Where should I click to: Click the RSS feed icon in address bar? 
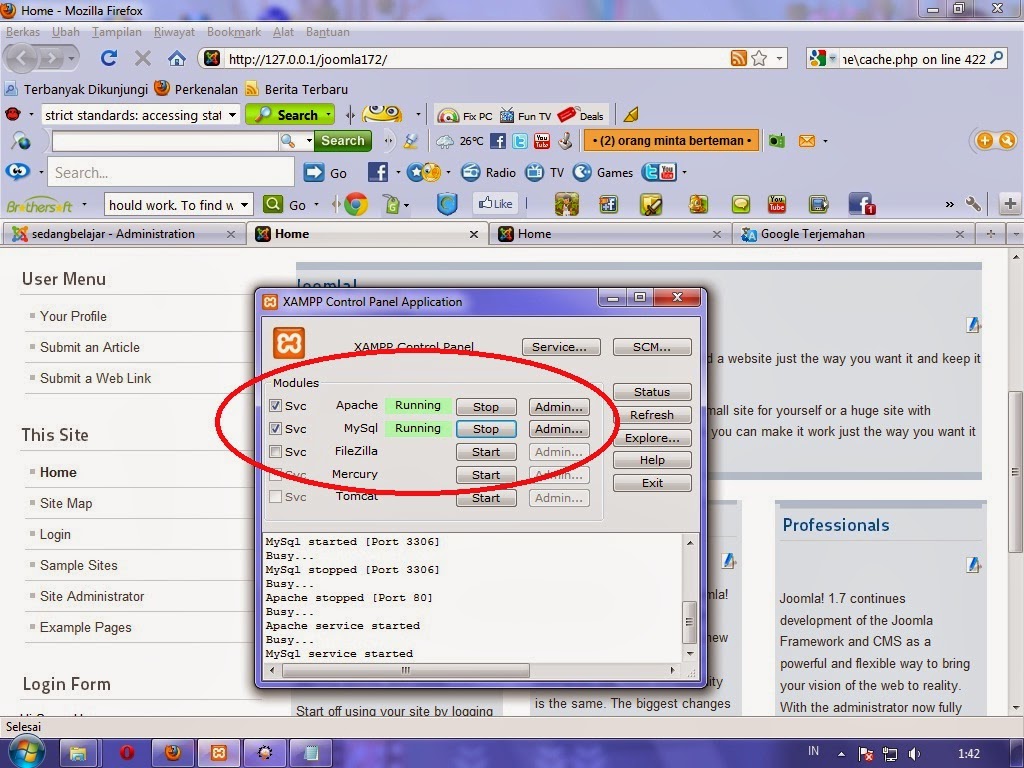[738, 59]
